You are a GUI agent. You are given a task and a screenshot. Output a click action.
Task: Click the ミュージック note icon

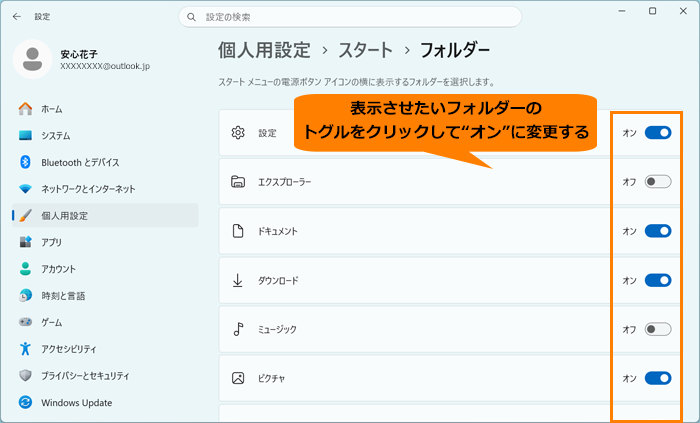(238, 329)
